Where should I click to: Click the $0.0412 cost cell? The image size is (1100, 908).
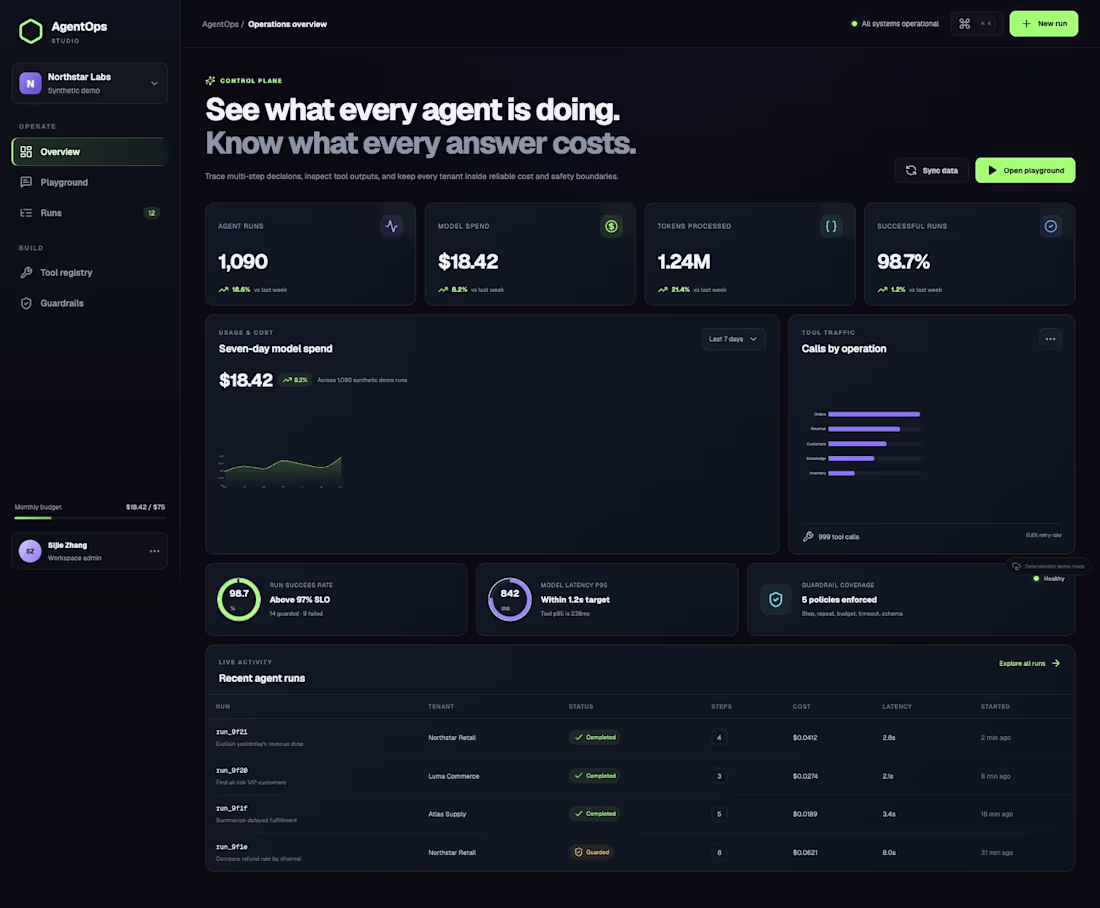pyautogui.click(x=805, y=737)
